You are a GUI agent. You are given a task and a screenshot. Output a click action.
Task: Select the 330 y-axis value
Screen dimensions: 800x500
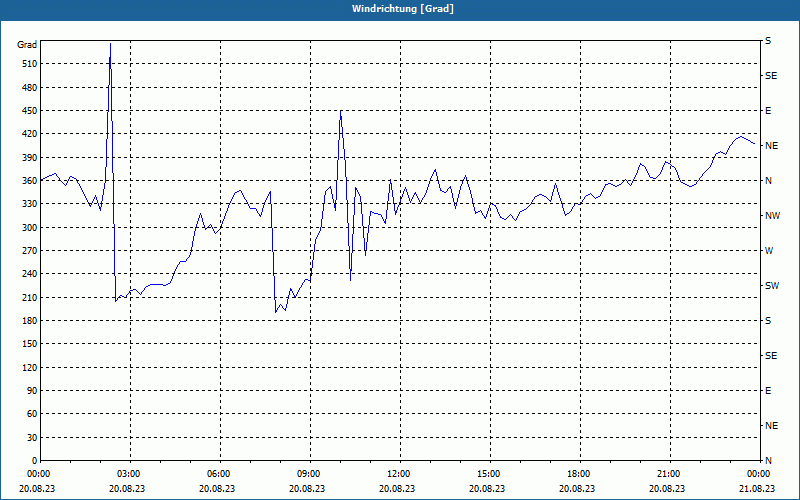click(x=30, y=204)
